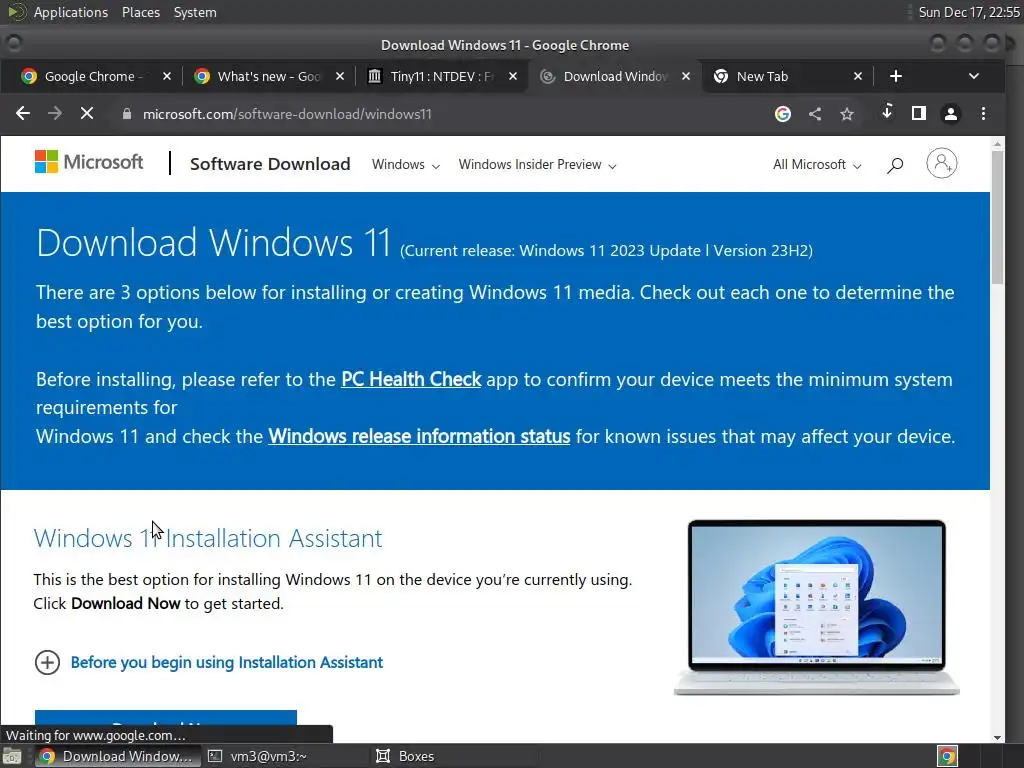Viewport: 1024px width, 768px height.
Task: Expand Windows Insider Preview dropdown
Action: point(537,165)
